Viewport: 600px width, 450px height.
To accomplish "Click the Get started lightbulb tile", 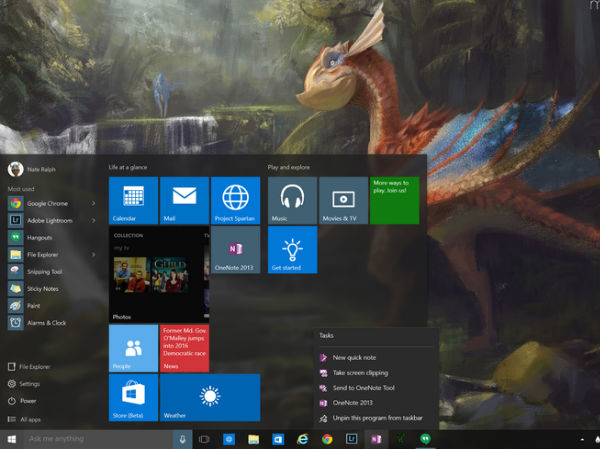I will click(292, 249).
